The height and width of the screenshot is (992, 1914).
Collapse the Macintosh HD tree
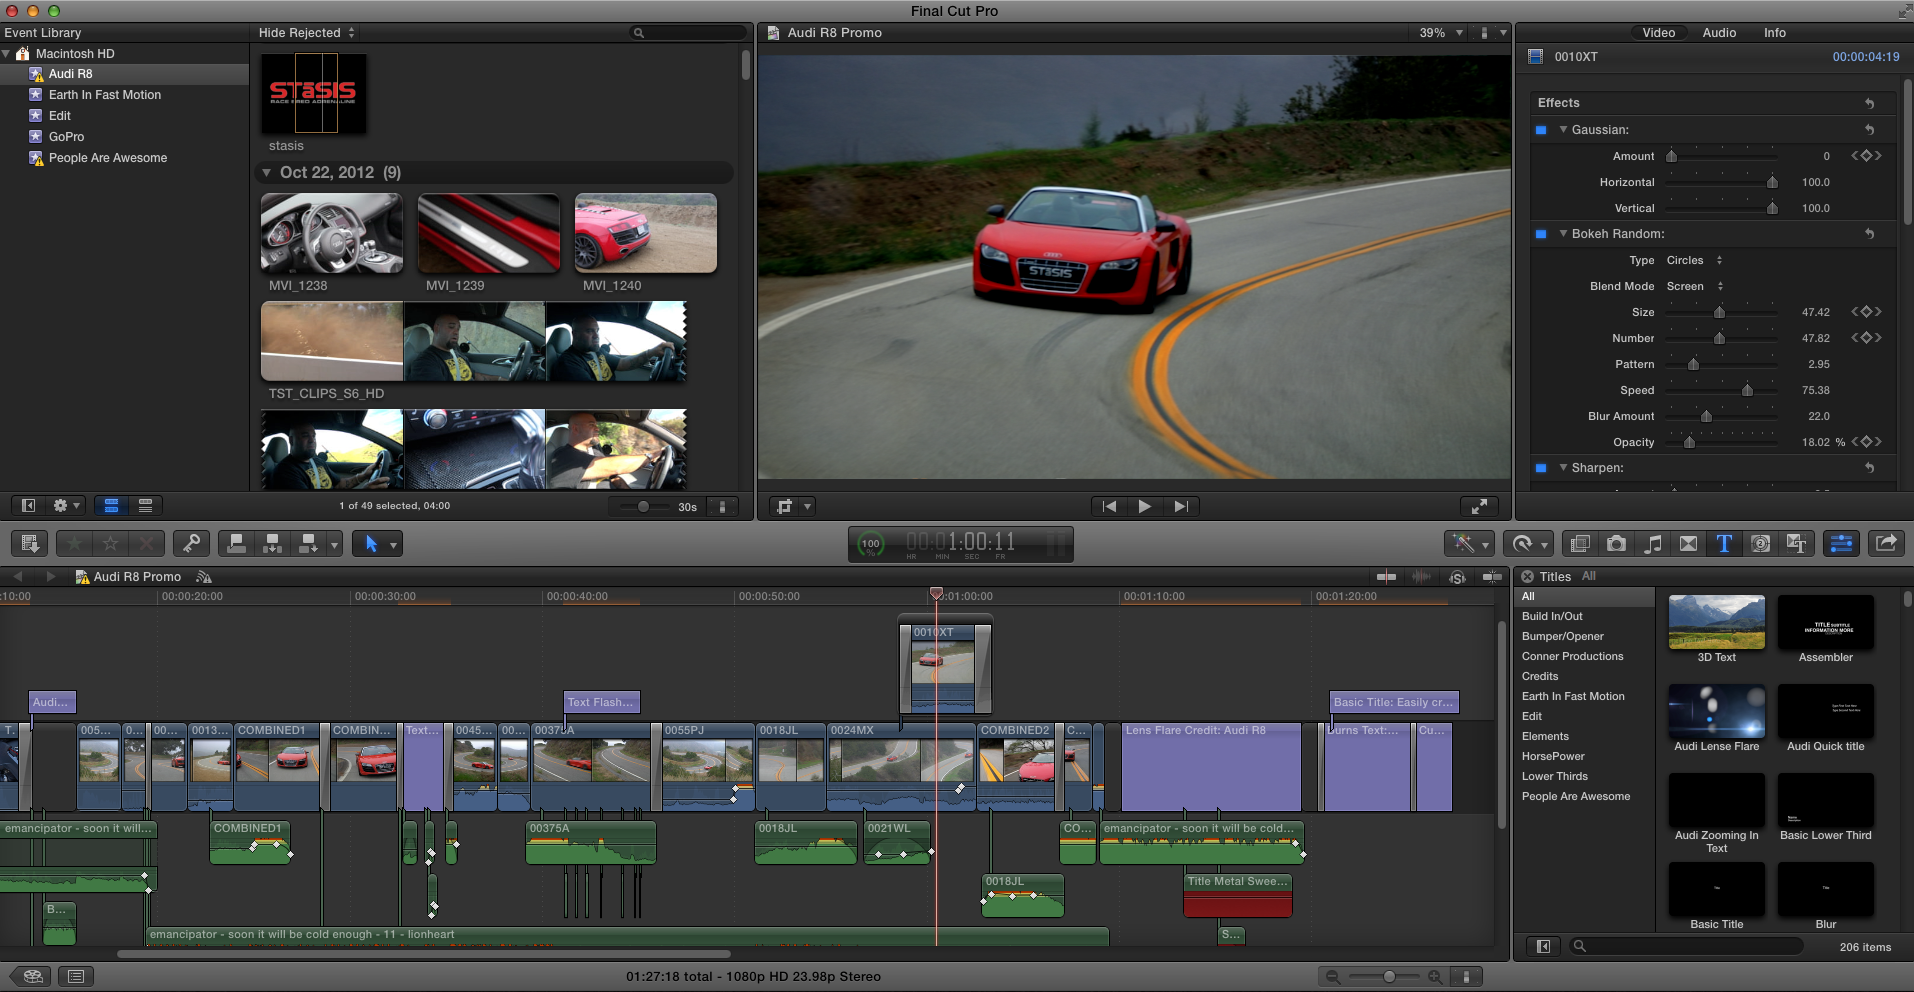point(7,54)
